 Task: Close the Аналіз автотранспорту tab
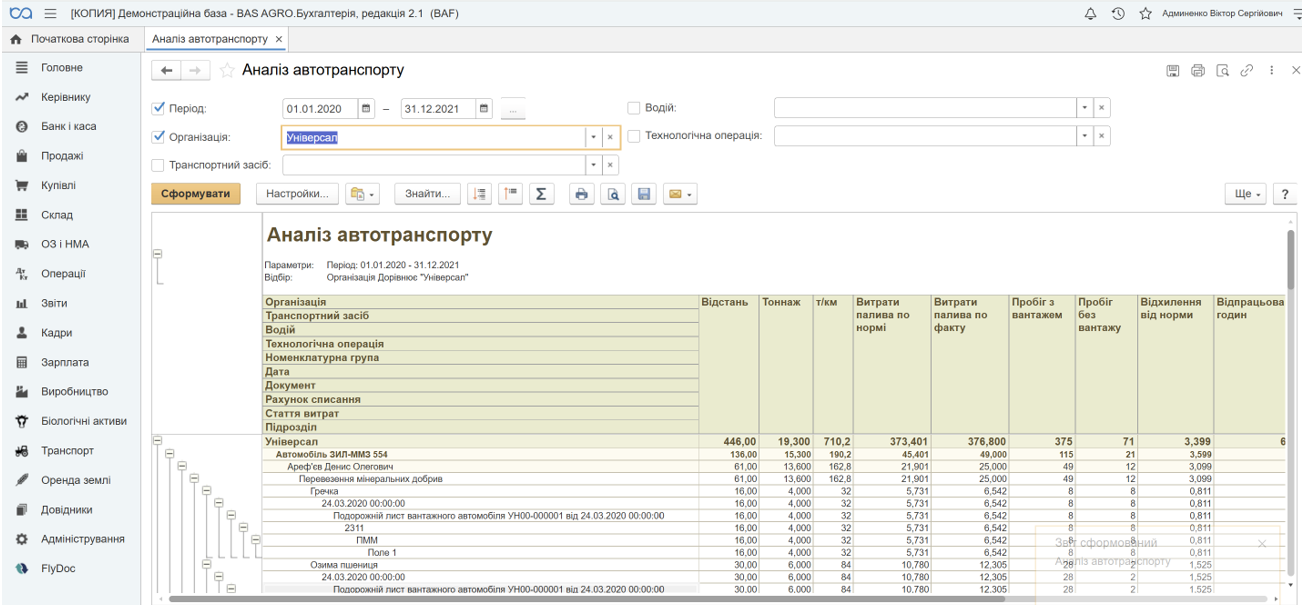(279, 39)
